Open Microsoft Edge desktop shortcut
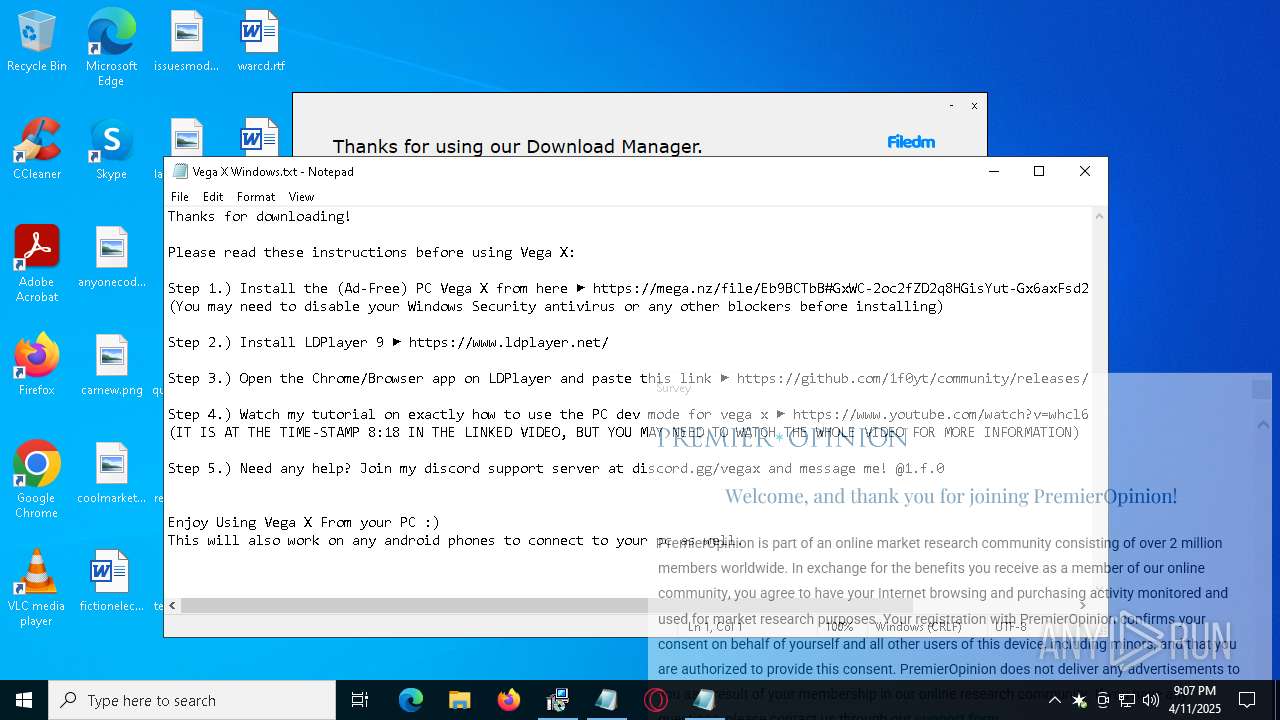 tap(111, 47)
